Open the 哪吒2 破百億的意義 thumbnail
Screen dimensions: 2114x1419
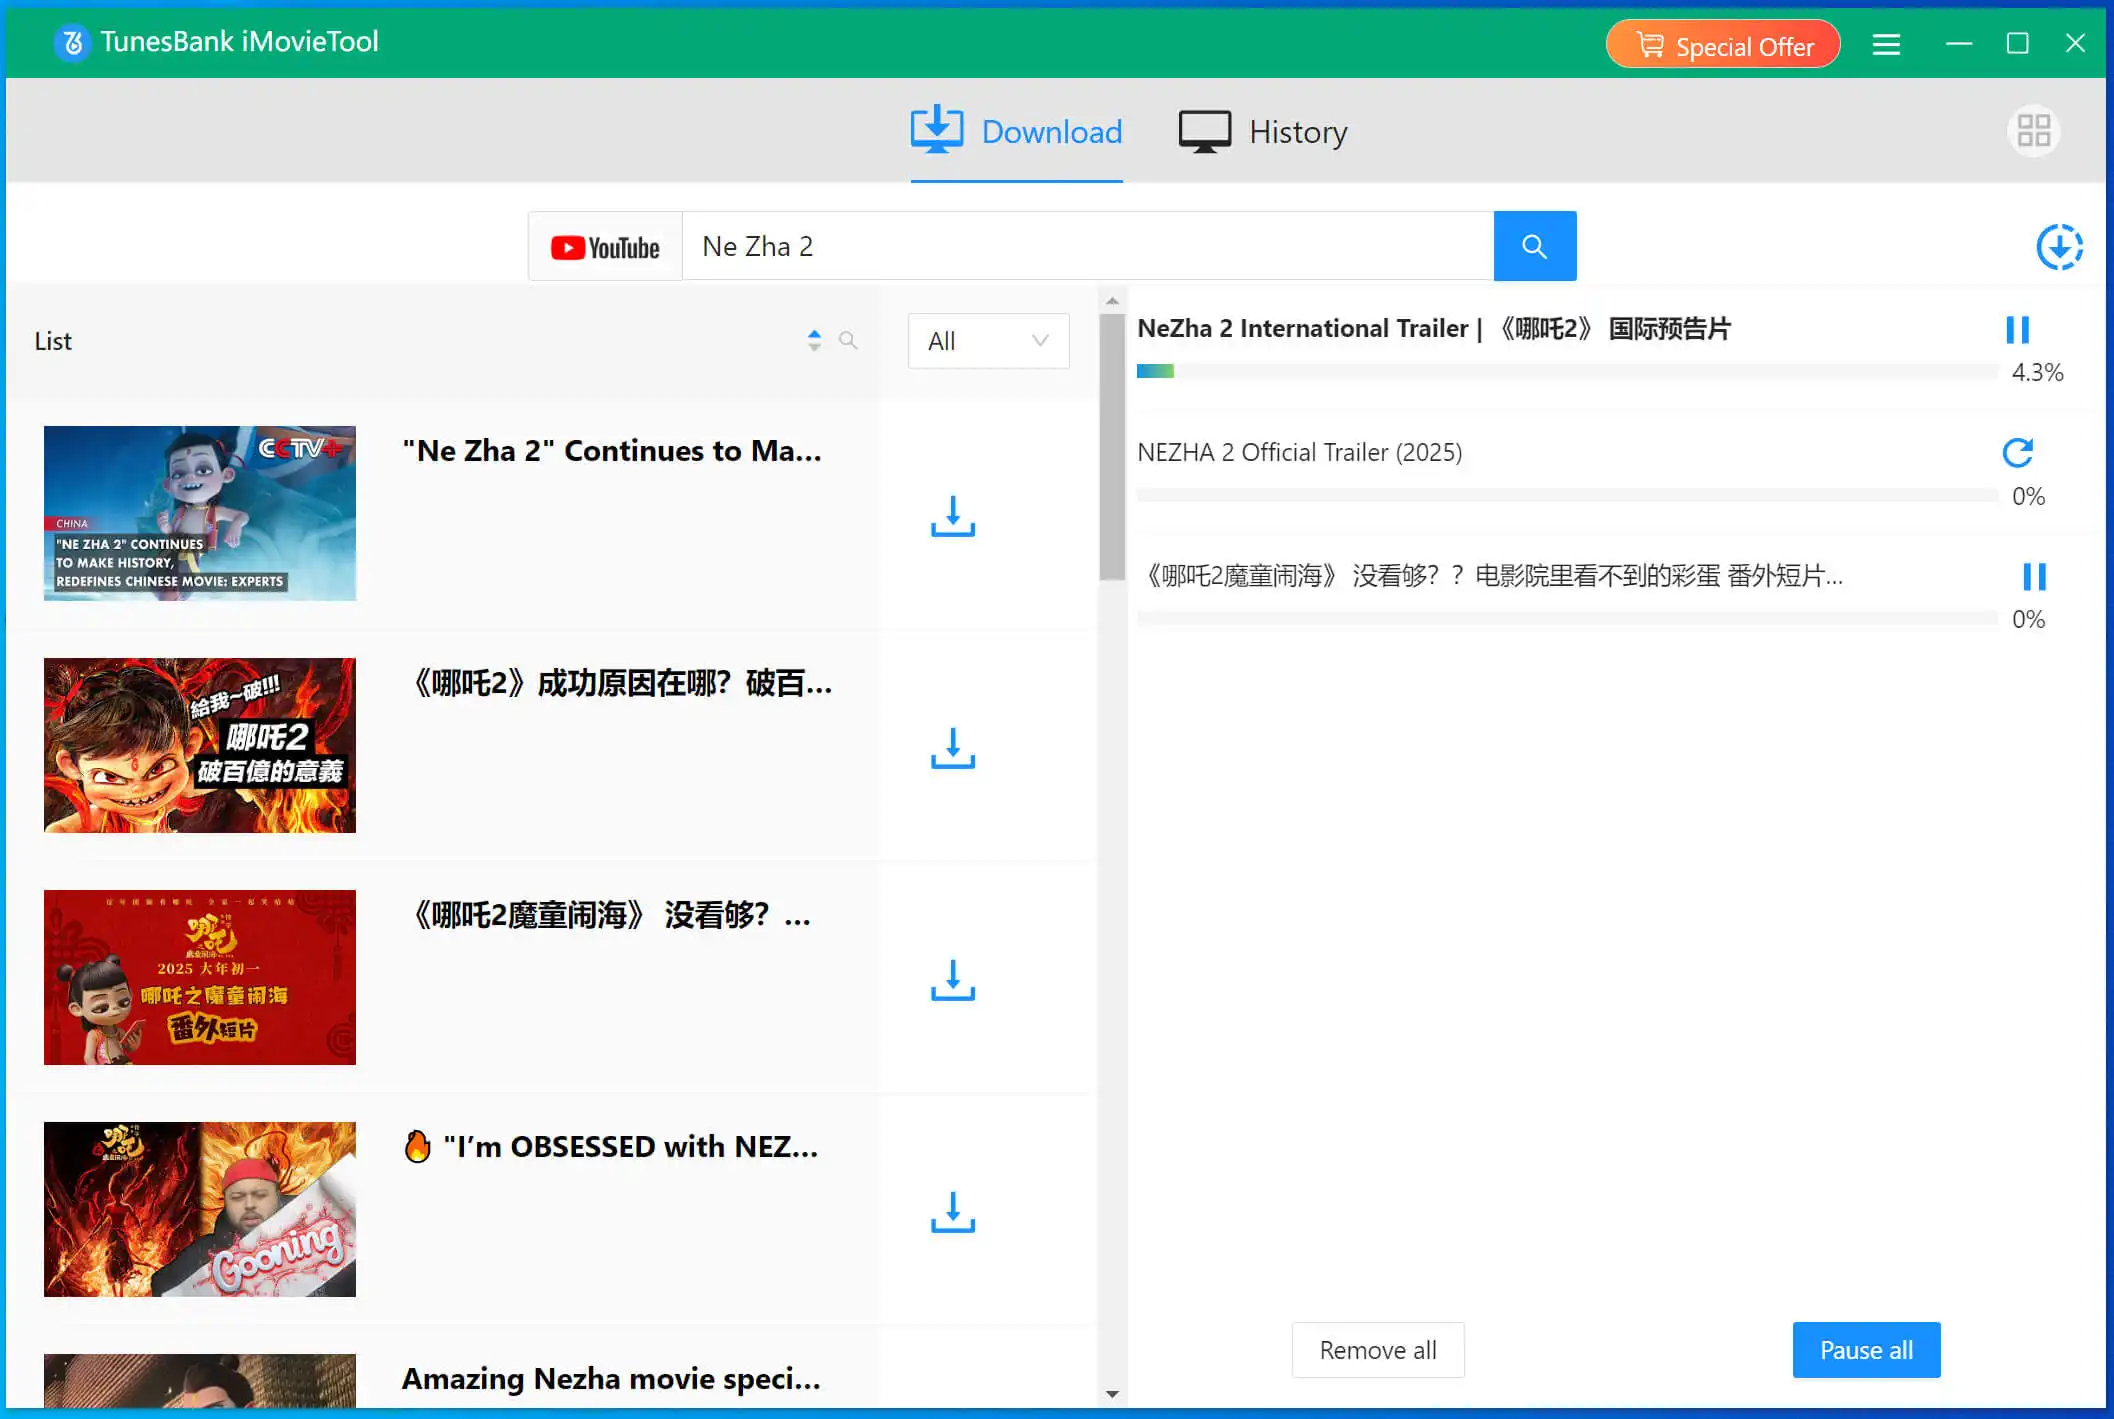pyautogui.click(x=200, y=745)
